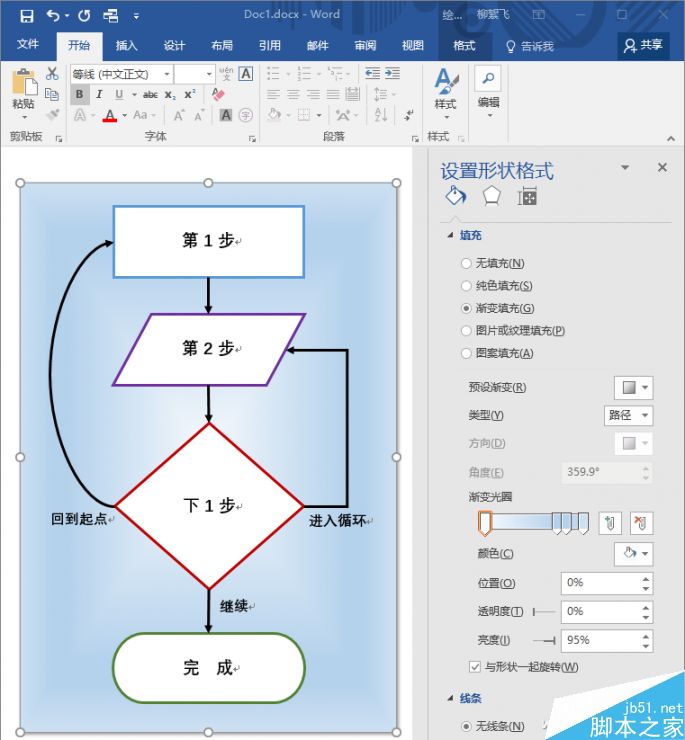Close the 设置形状格式 pane
Image resolution: width=685 pixels, height=740 pixels.
(662, 167)
